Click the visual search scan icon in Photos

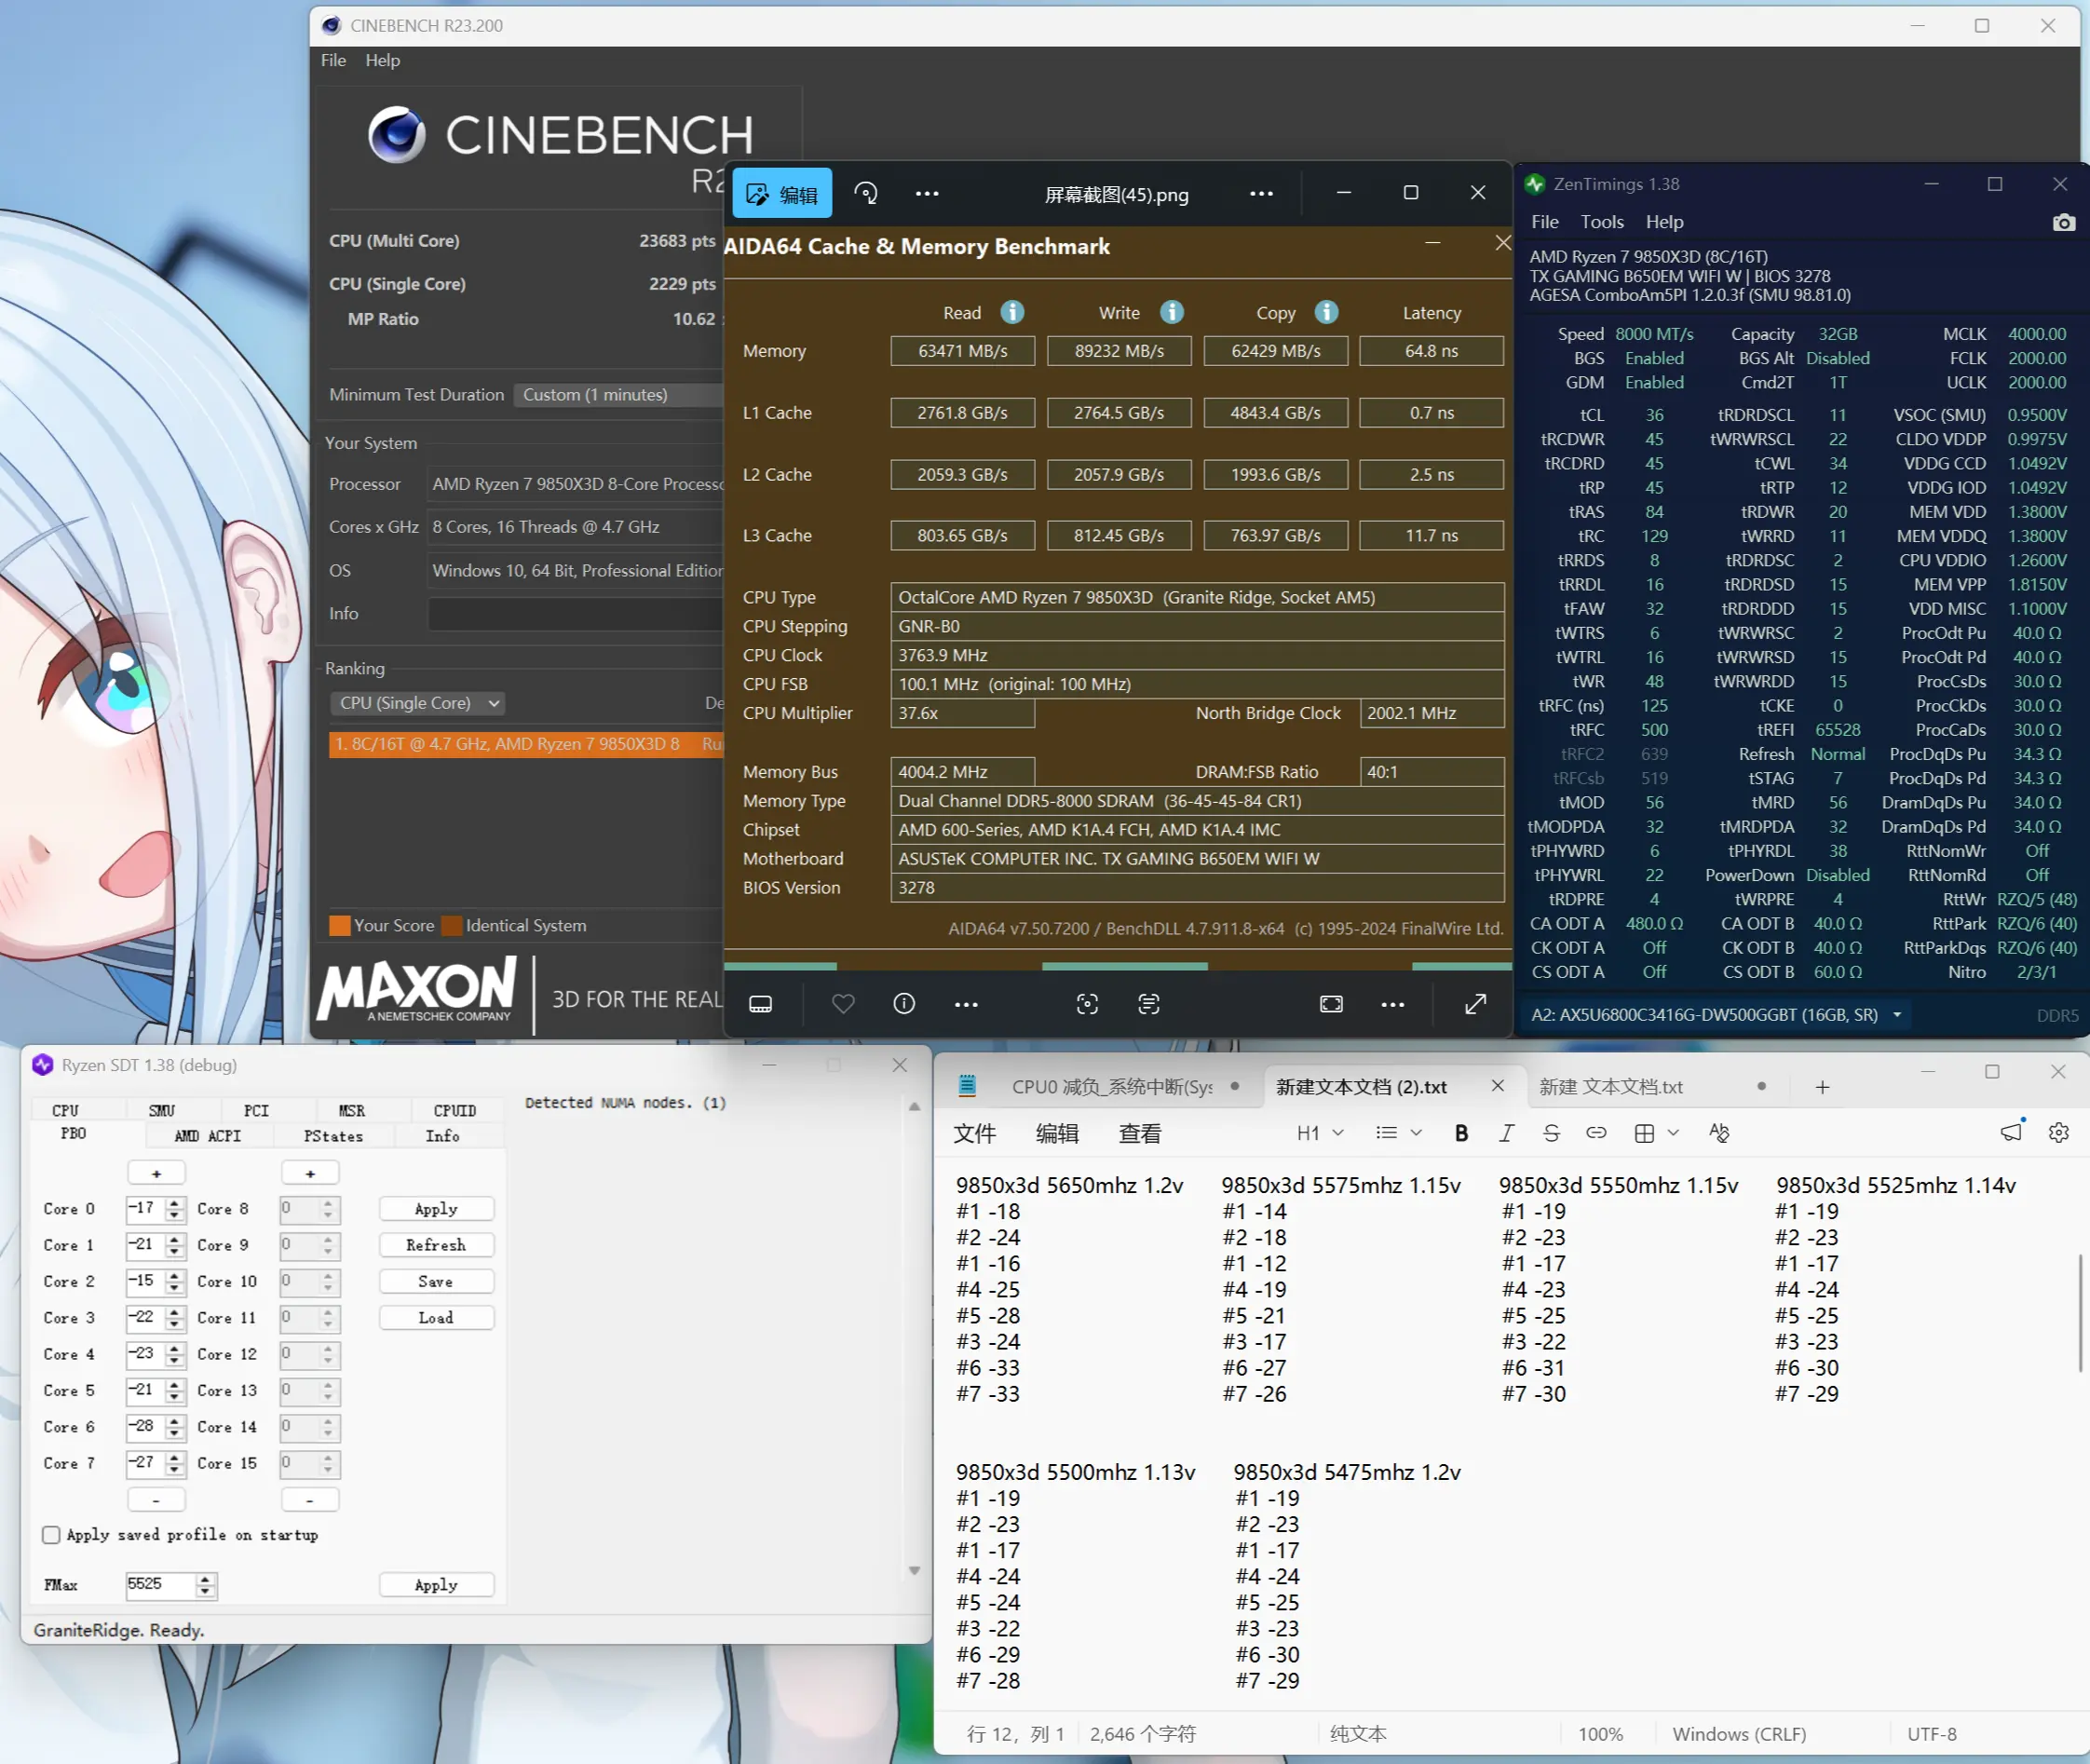pos(1087,1004)
